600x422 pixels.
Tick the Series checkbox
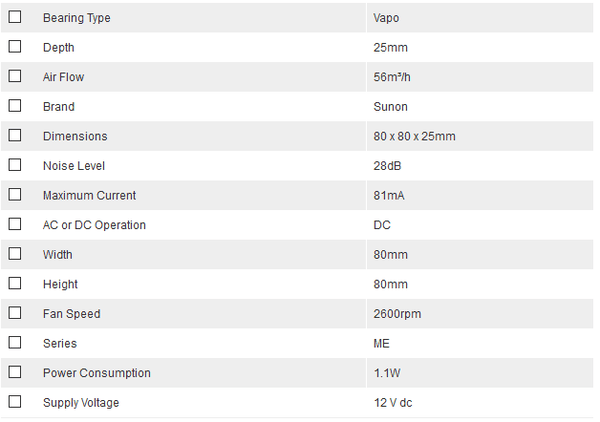[x=15, y=342]
